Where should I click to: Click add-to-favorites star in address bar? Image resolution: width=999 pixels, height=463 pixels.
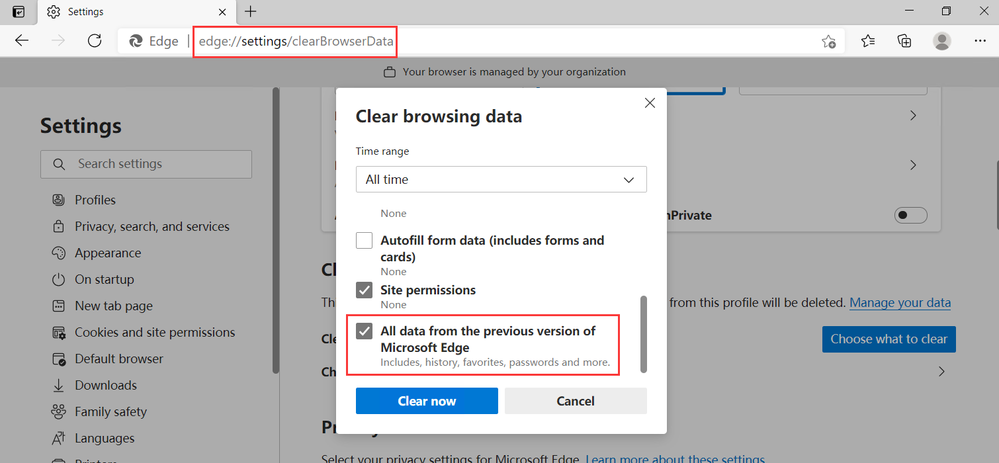(828, 41)
